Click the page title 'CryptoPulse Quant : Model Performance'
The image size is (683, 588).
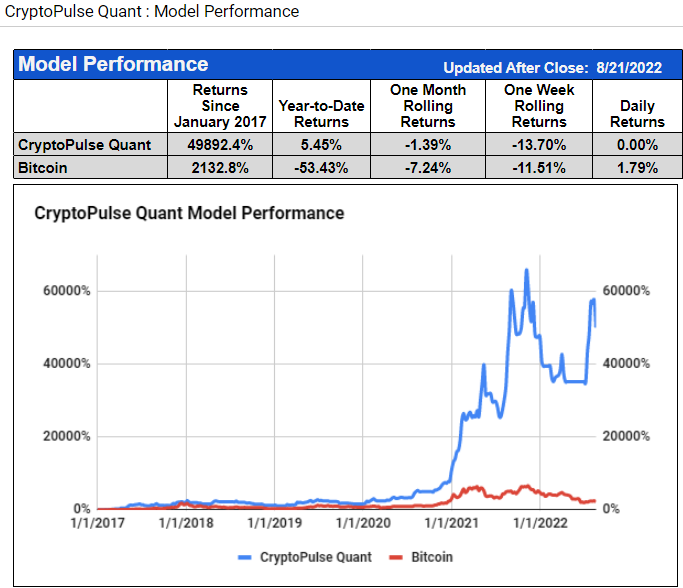[152, 11]
